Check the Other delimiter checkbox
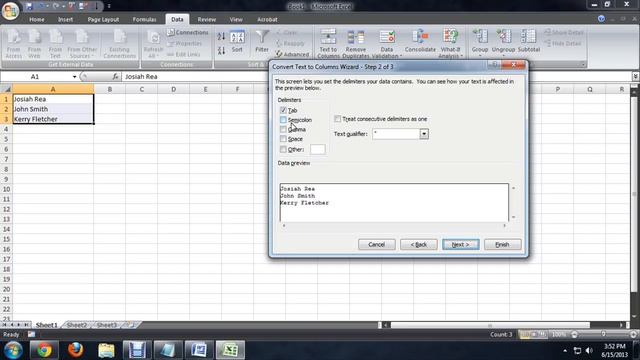This screenshot has height=360, width=640. (x=283, y=149)
